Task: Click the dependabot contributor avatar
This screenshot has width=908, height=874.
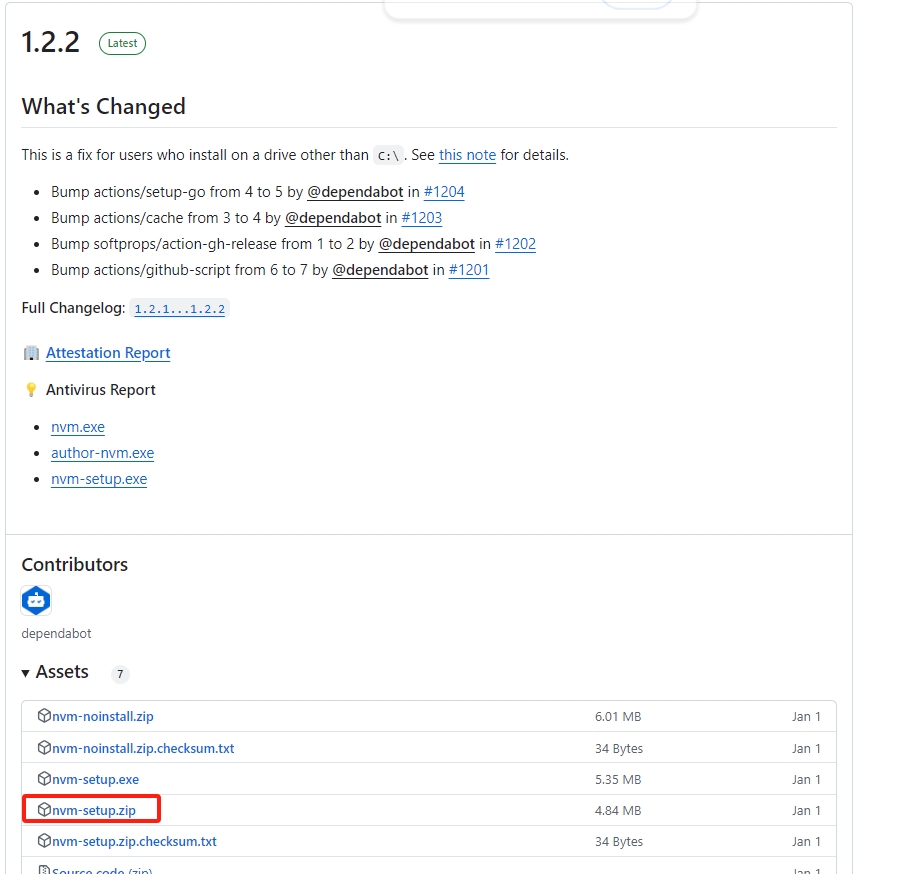Action: 36,601
